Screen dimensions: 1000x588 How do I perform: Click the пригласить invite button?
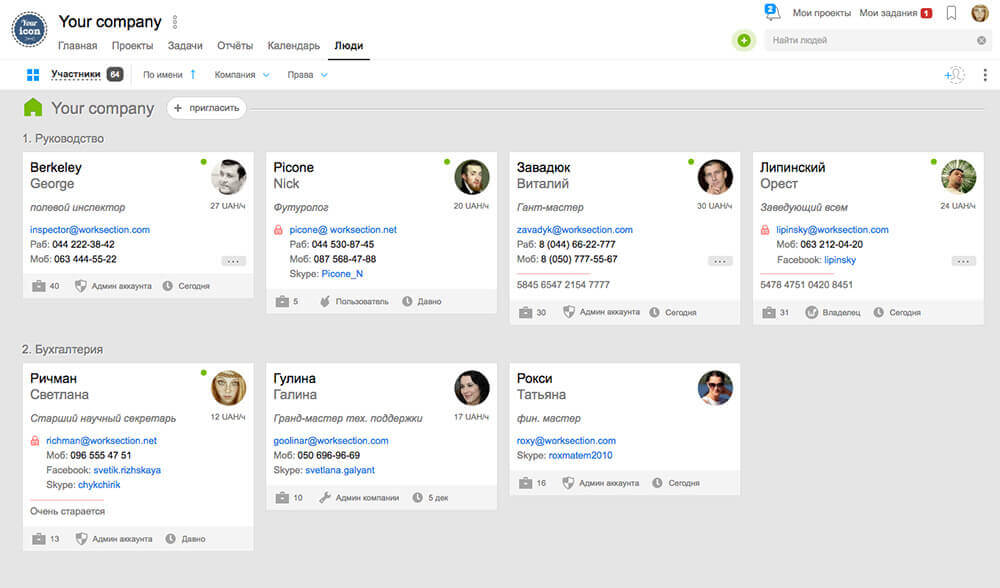pos(207,108)
